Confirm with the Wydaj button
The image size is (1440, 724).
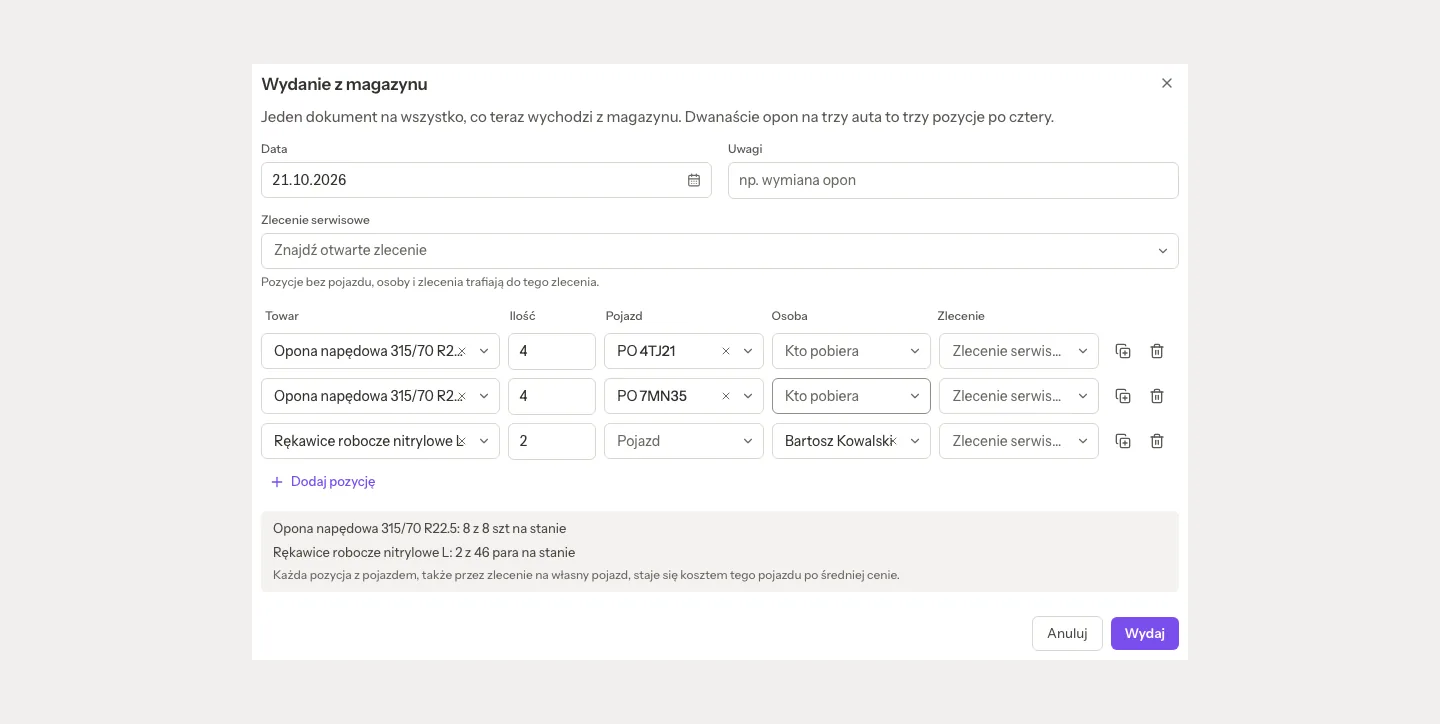pos(1145,633)
